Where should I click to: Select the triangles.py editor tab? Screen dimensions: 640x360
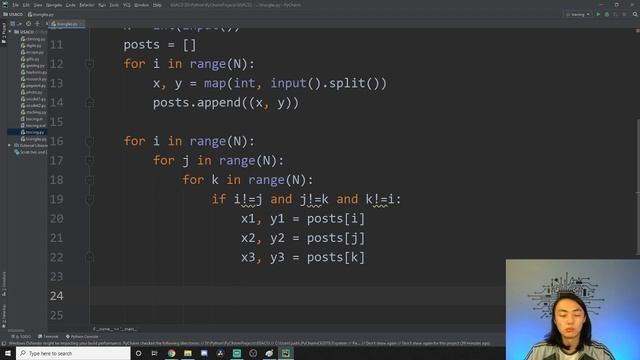67,24
